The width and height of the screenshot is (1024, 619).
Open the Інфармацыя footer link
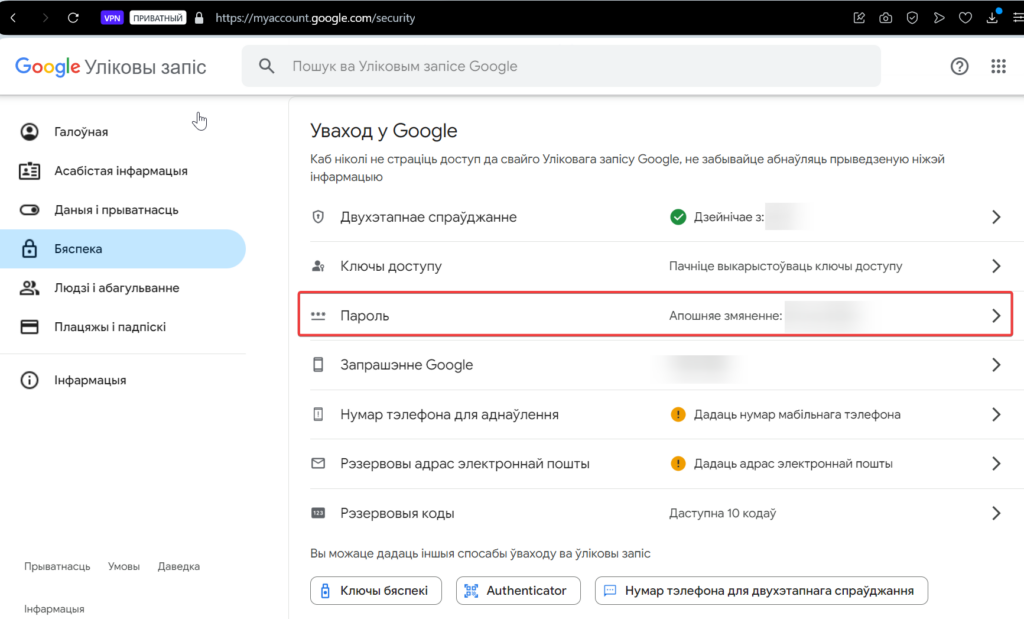[54, 609]
